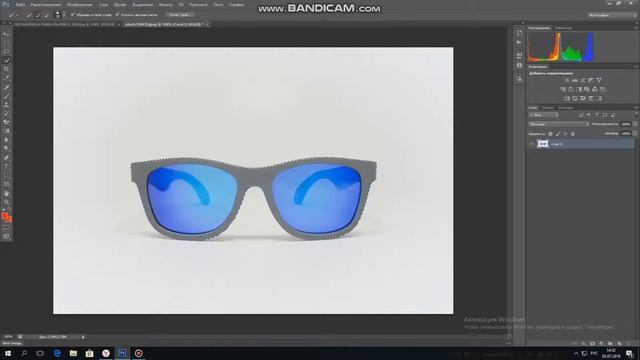Open the status bar info arrow menu
This screenshot has height=360, width=640.
pos(83,337)
